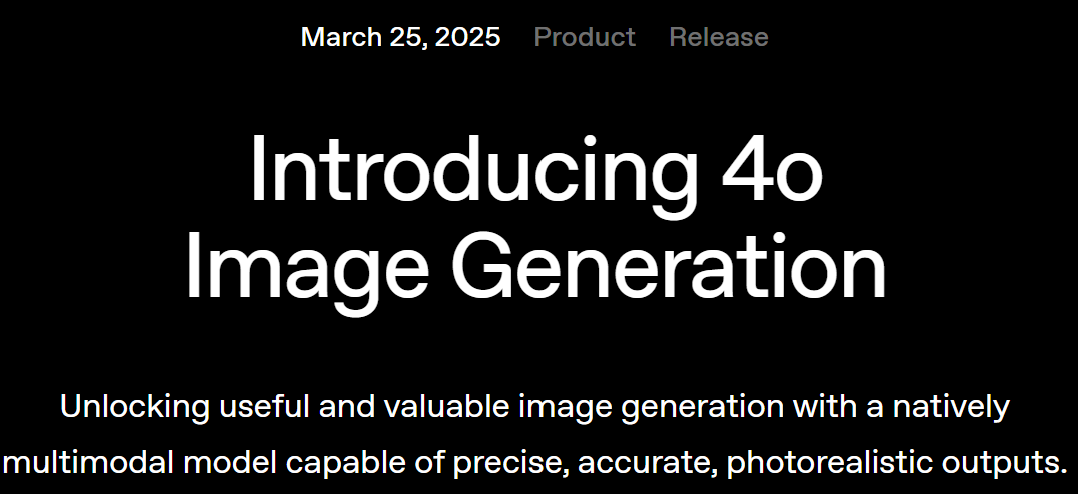Screen dimensions: 1078x494
Task: Click the year 2025 in the date
Action: 468,37
